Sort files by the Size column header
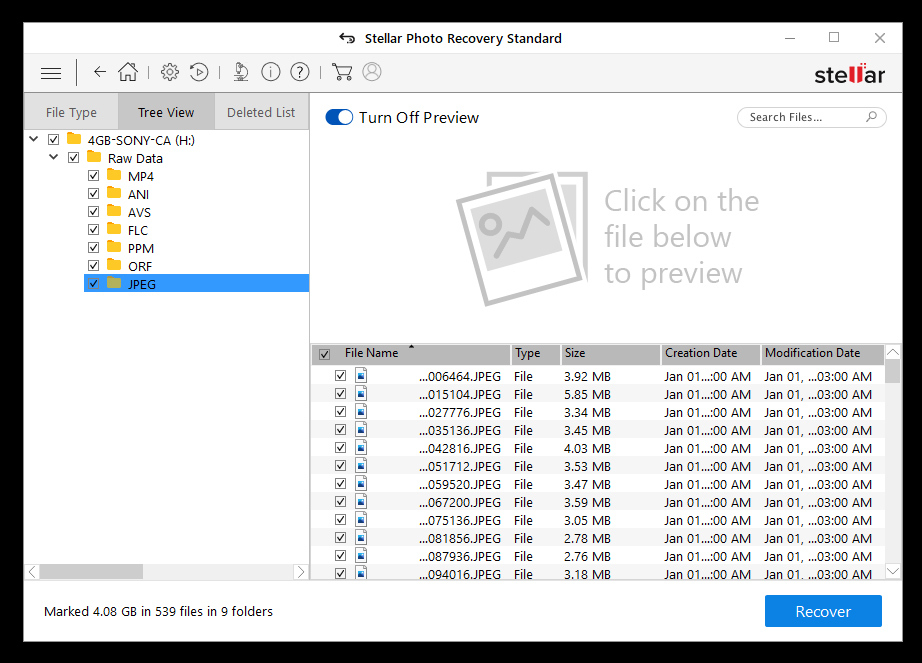The width and height of the screenshot is (922, 663). pos(609,354)
